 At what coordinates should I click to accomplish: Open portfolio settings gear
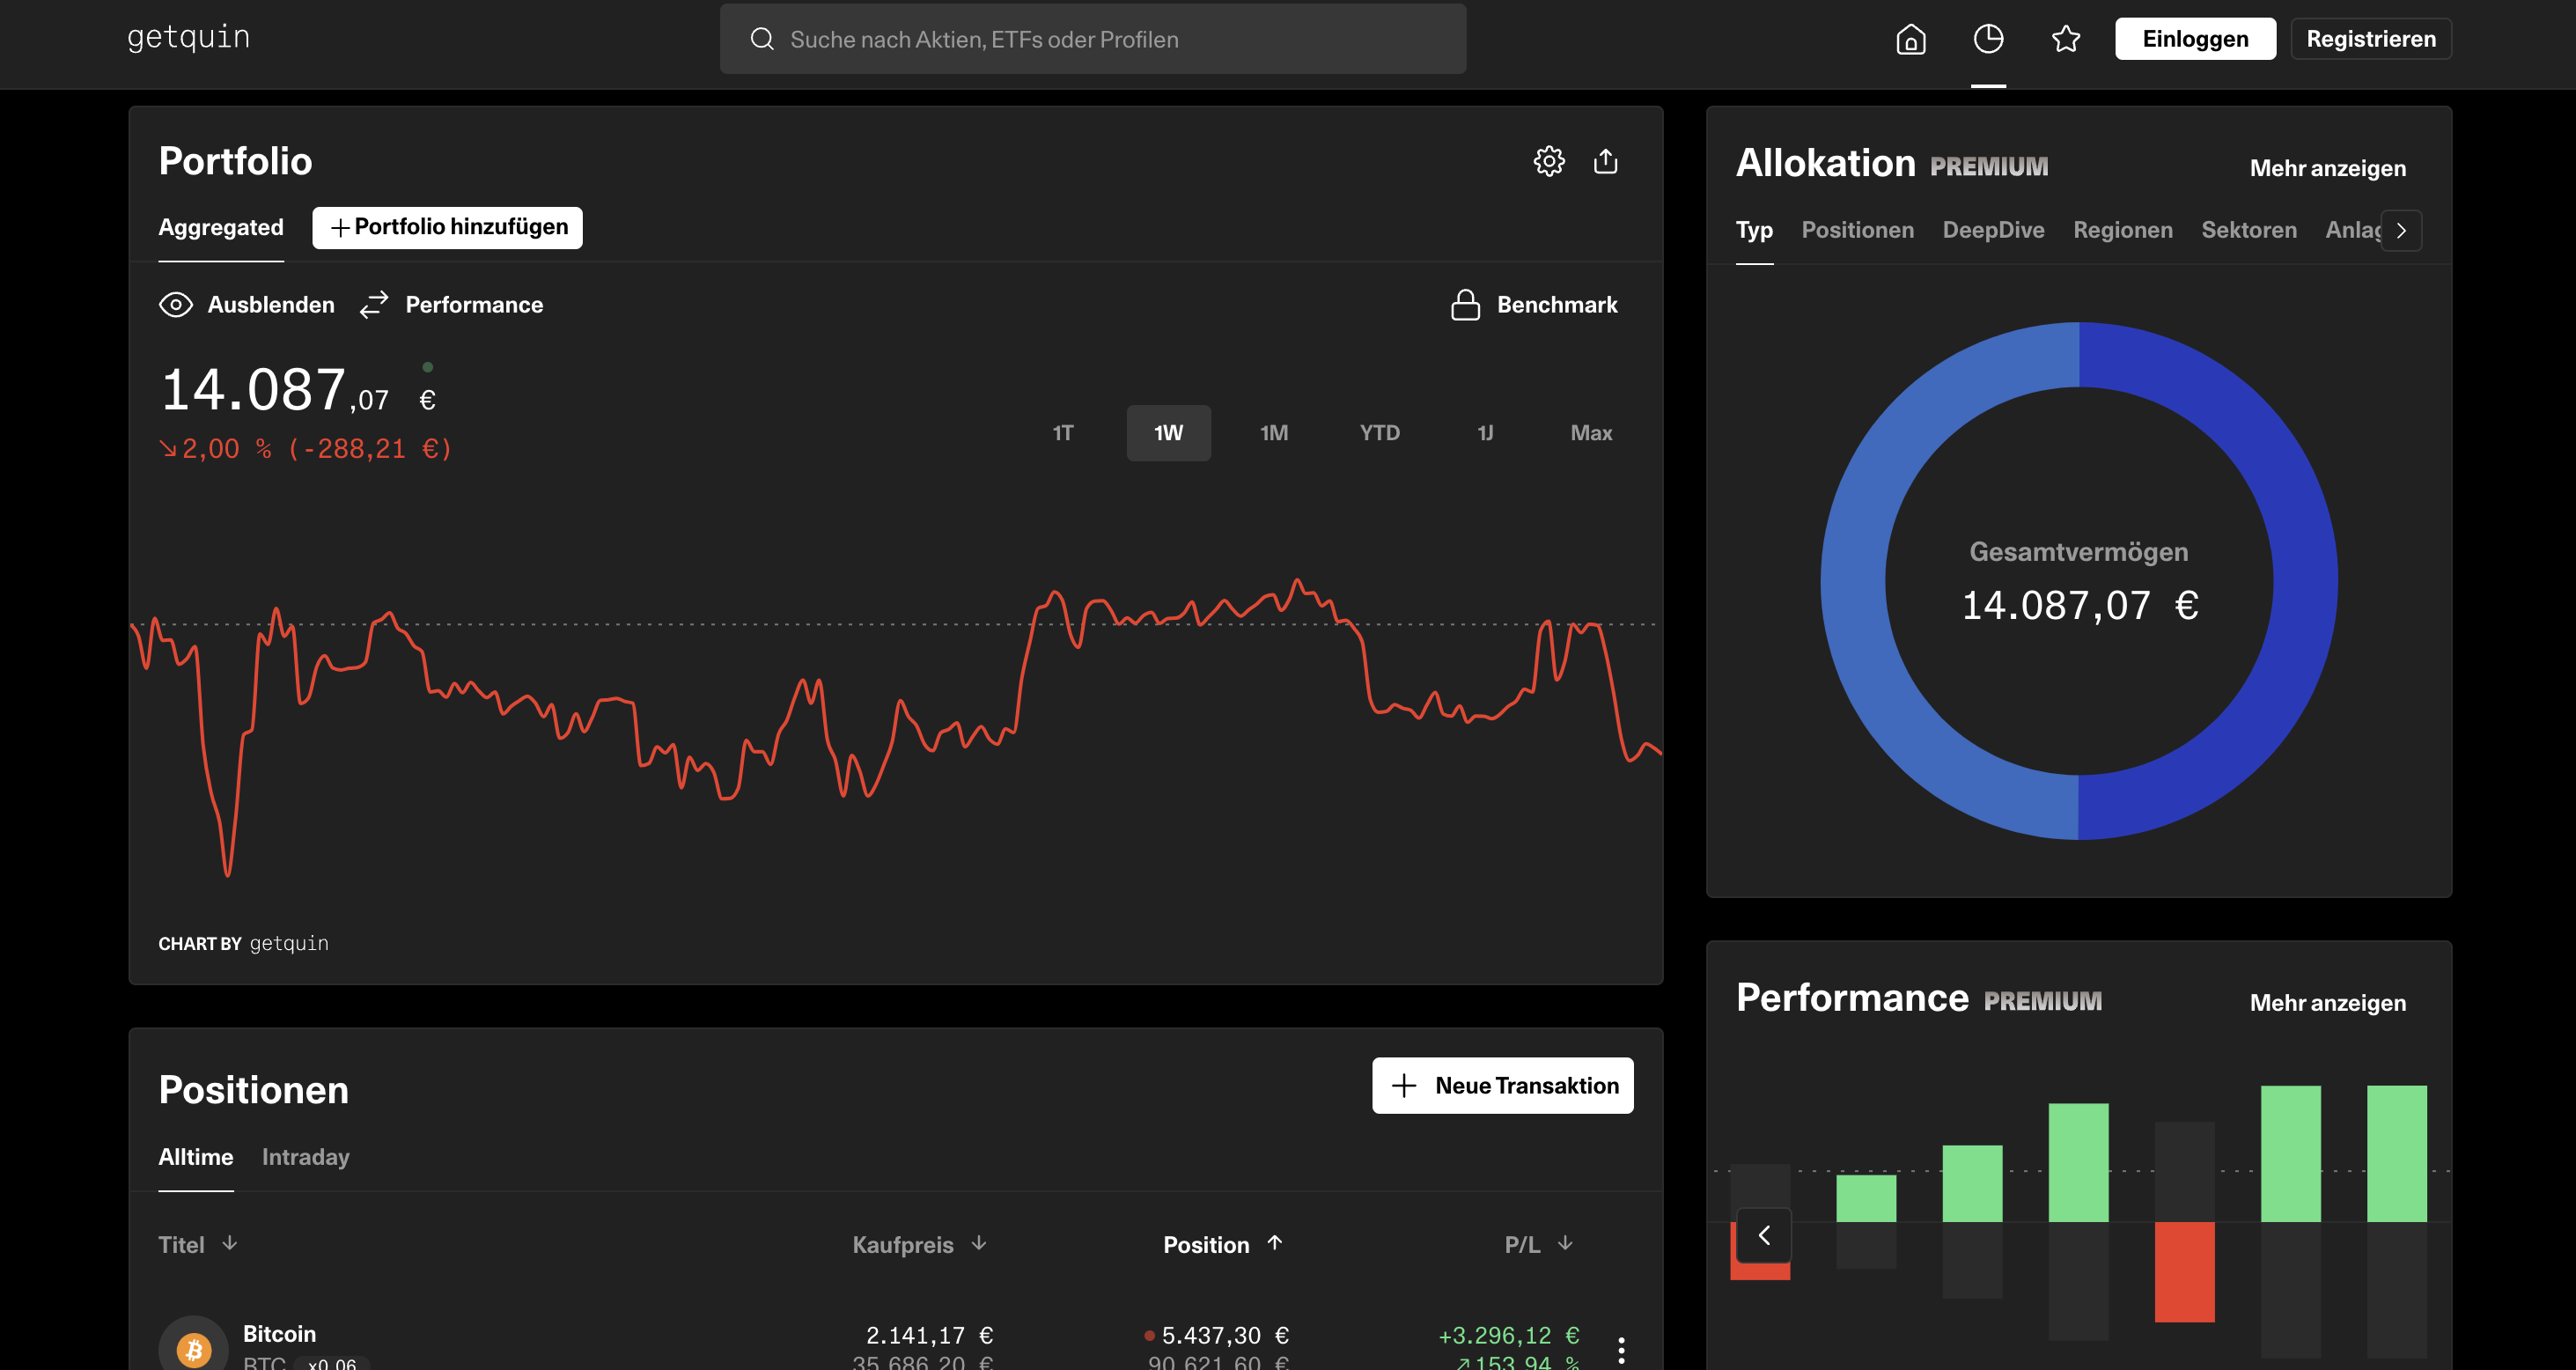pyautogui.click(x=1549, y=161)
